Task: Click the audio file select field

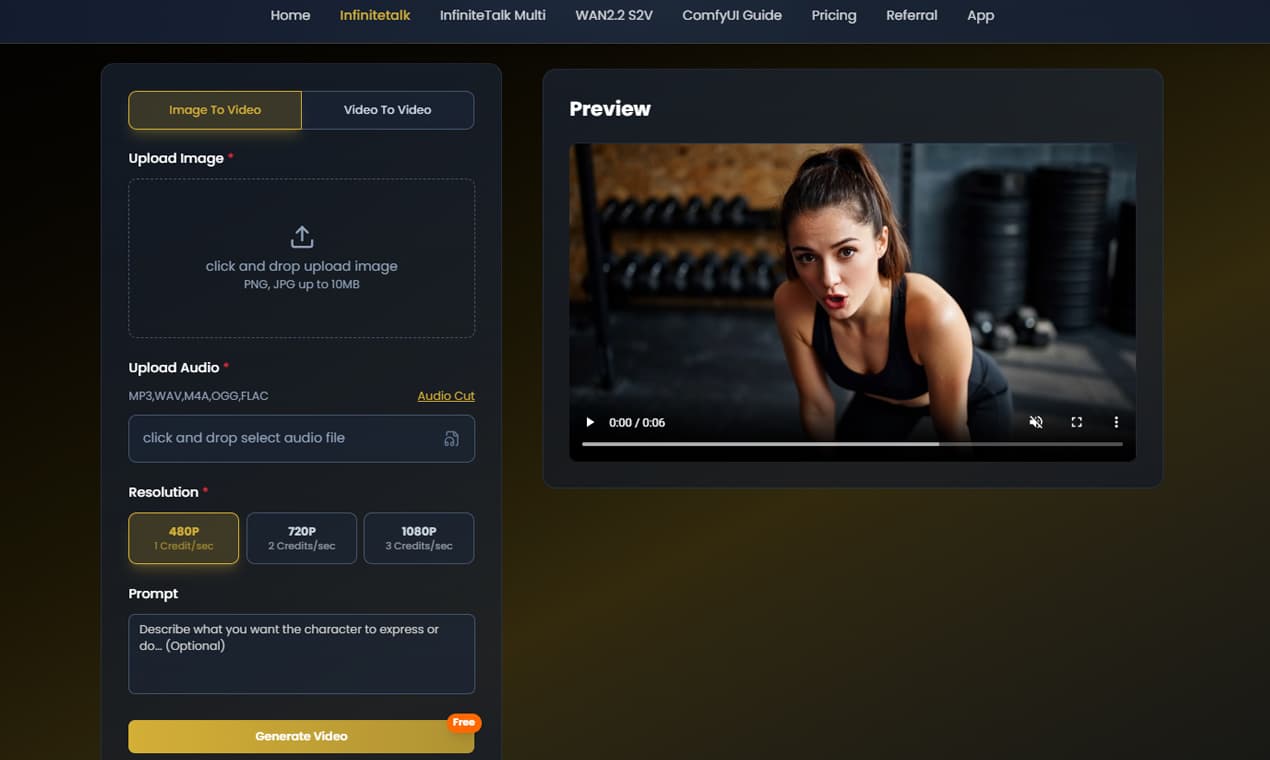Action: (285, 438)
